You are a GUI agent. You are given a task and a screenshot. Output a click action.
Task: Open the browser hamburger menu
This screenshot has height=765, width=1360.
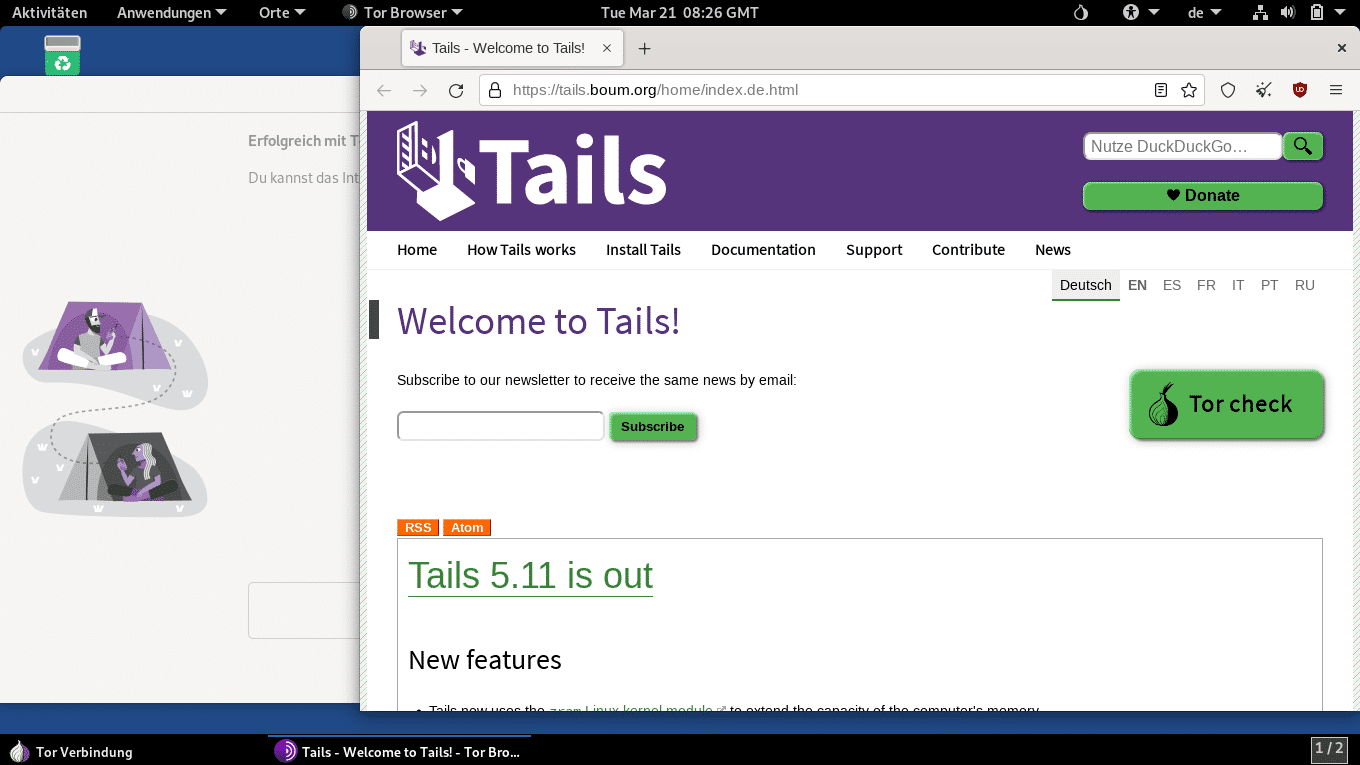pyautogui.click(x=1336, y=90)
